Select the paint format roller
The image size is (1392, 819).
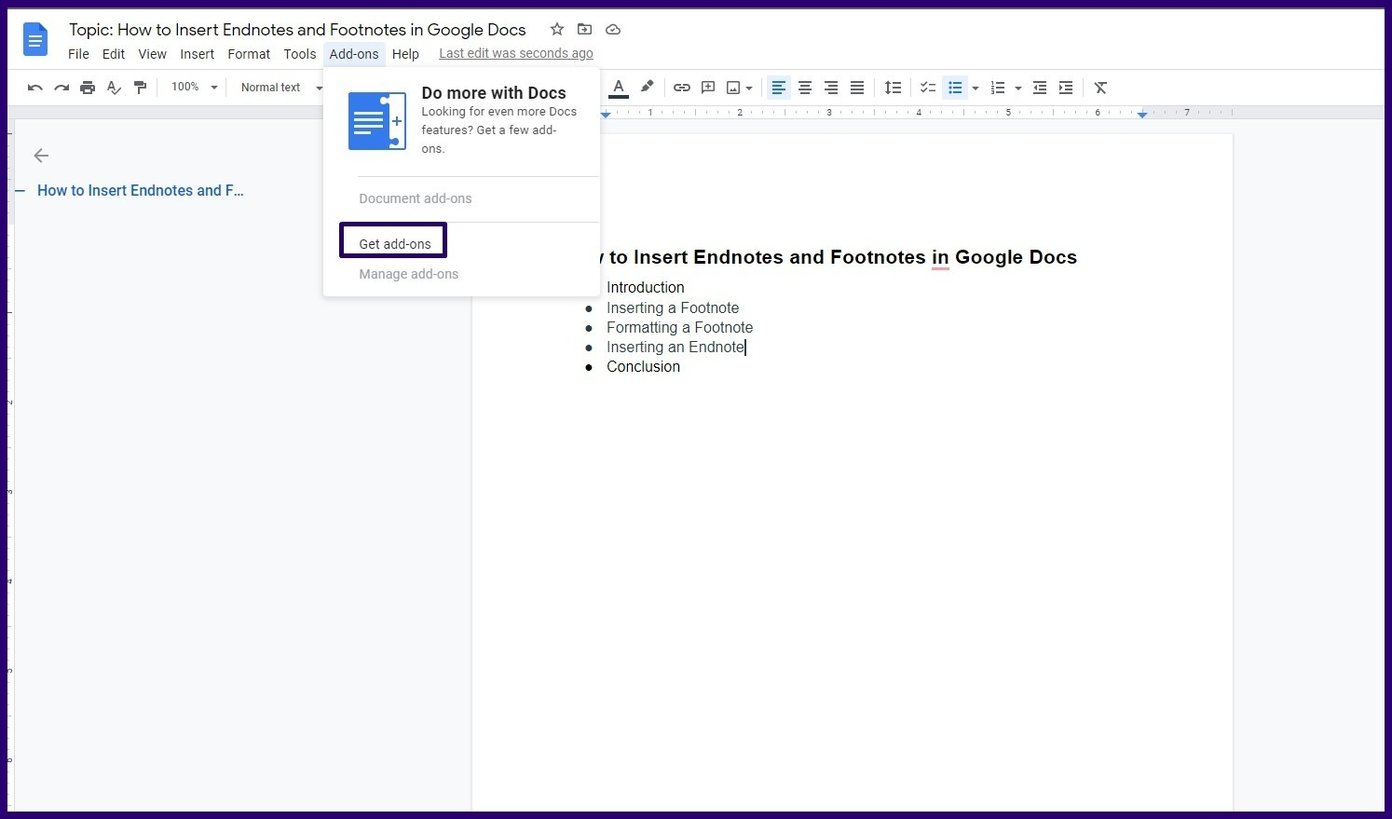[140, 88]
